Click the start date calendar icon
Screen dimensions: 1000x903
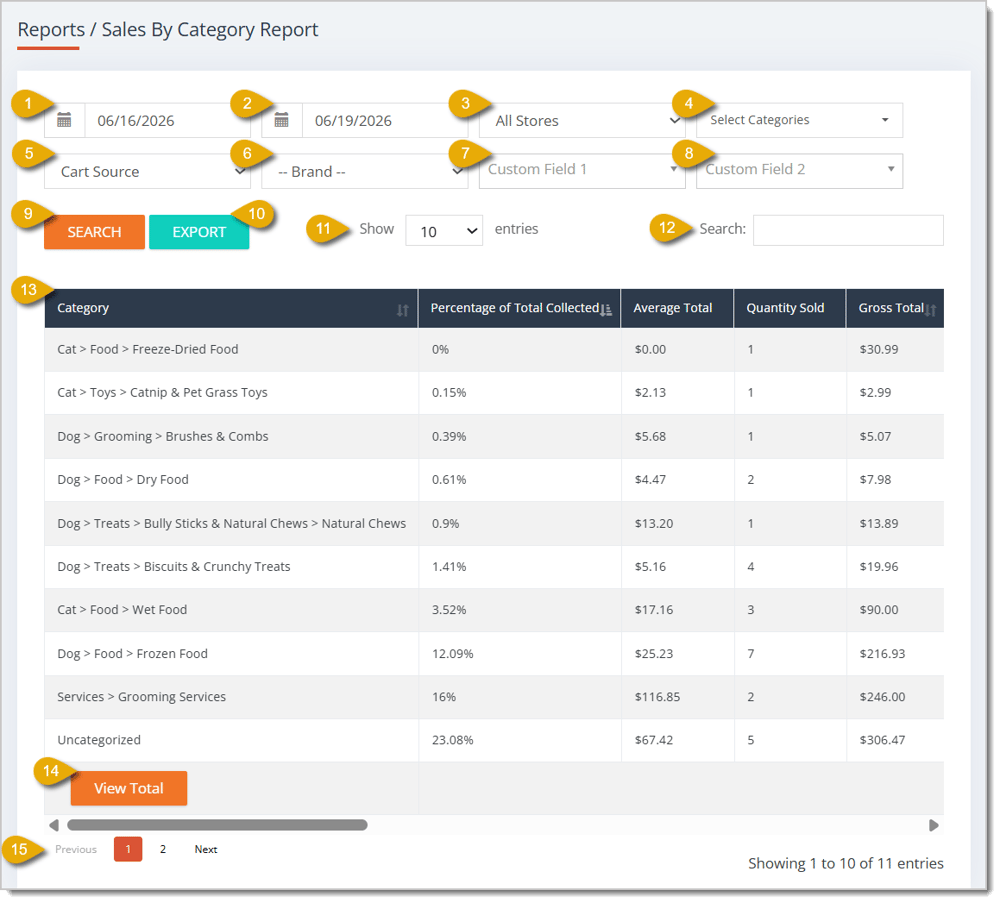point(64,120)
